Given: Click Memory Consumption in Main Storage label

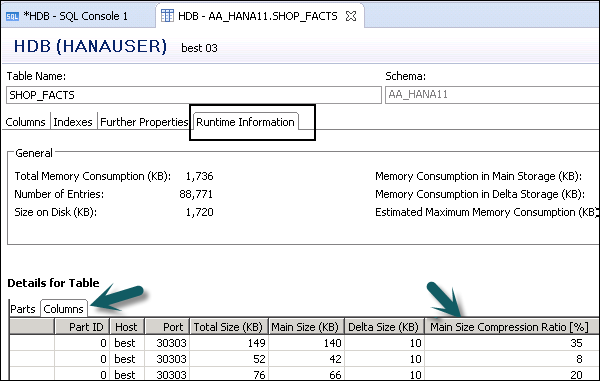Looking at the screenshot, I should 478,176.
